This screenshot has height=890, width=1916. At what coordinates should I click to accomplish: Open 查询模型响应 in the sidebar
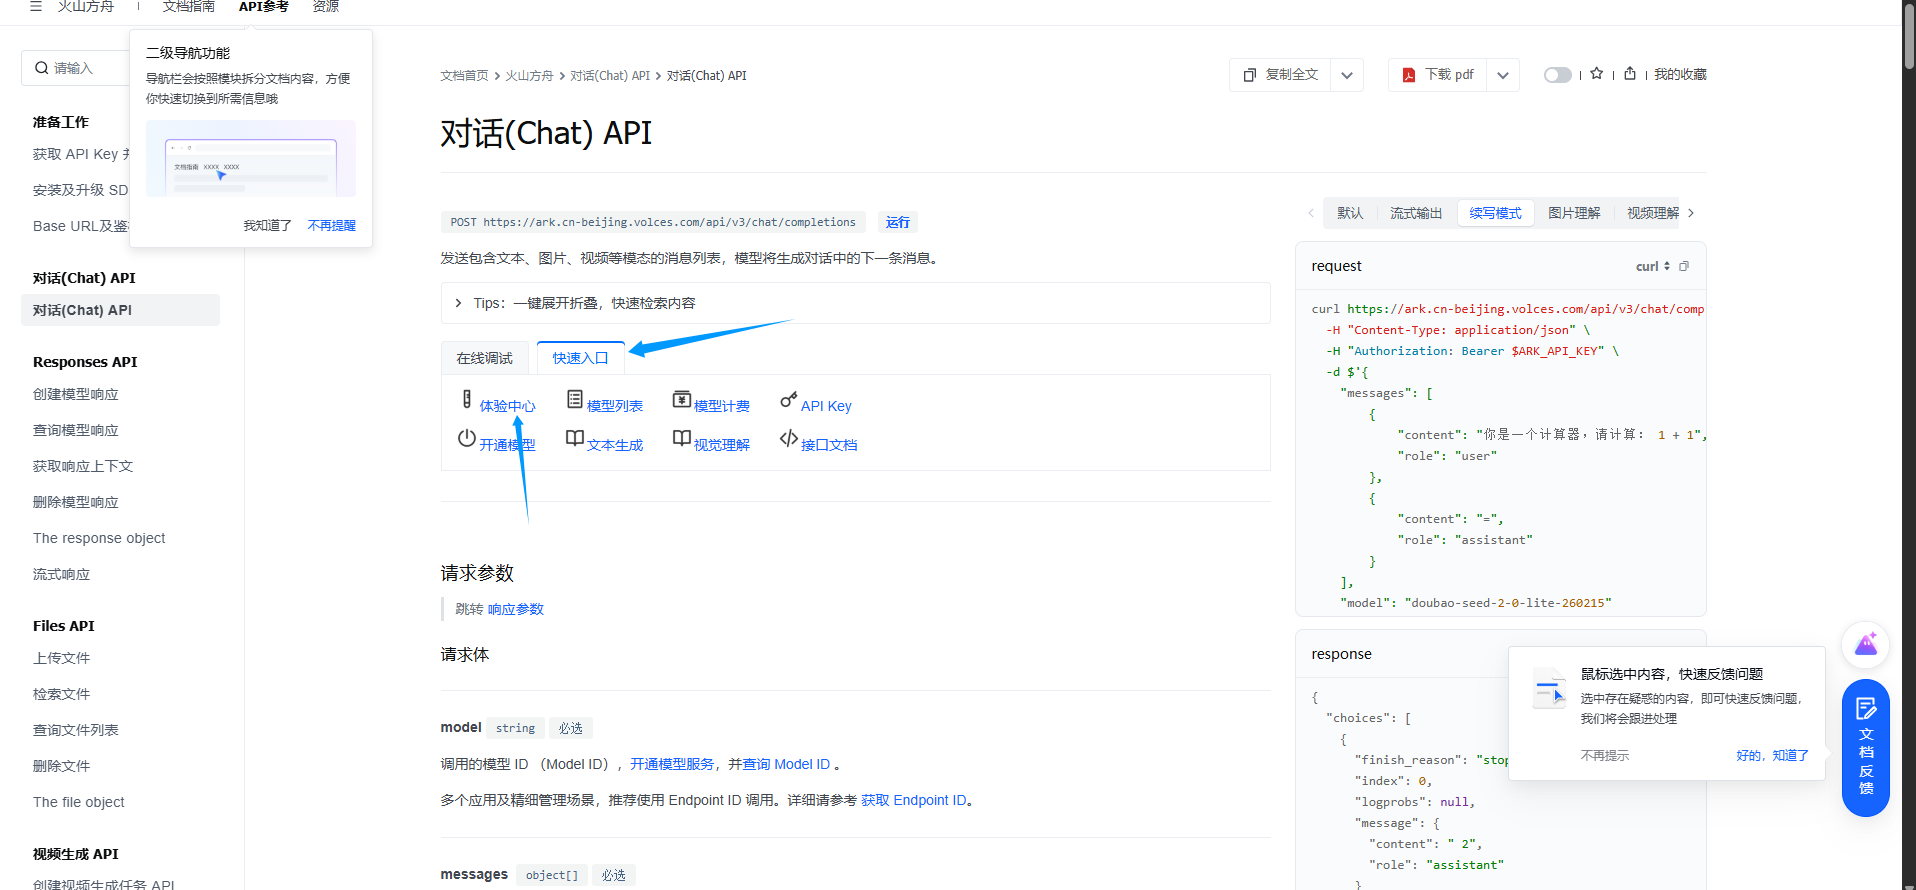coord(76,430)
